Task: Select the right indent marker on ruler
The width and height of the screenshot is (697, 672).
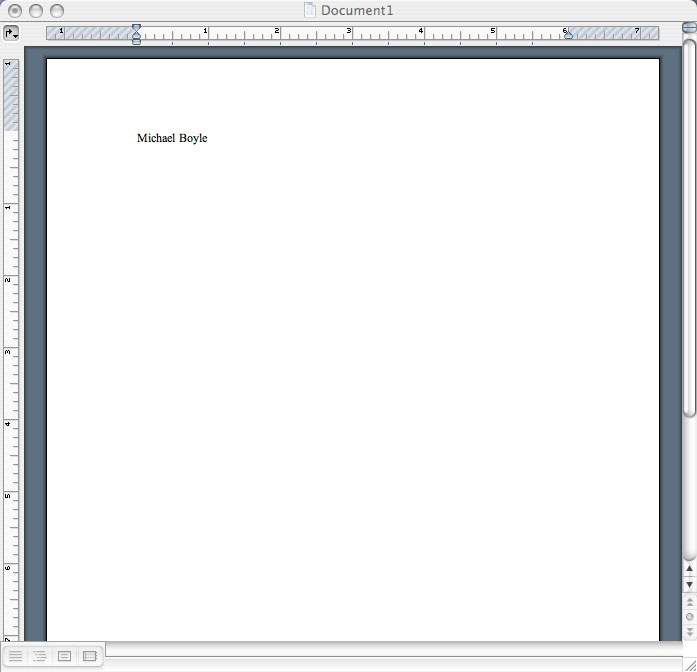Action: pos(569,35)
